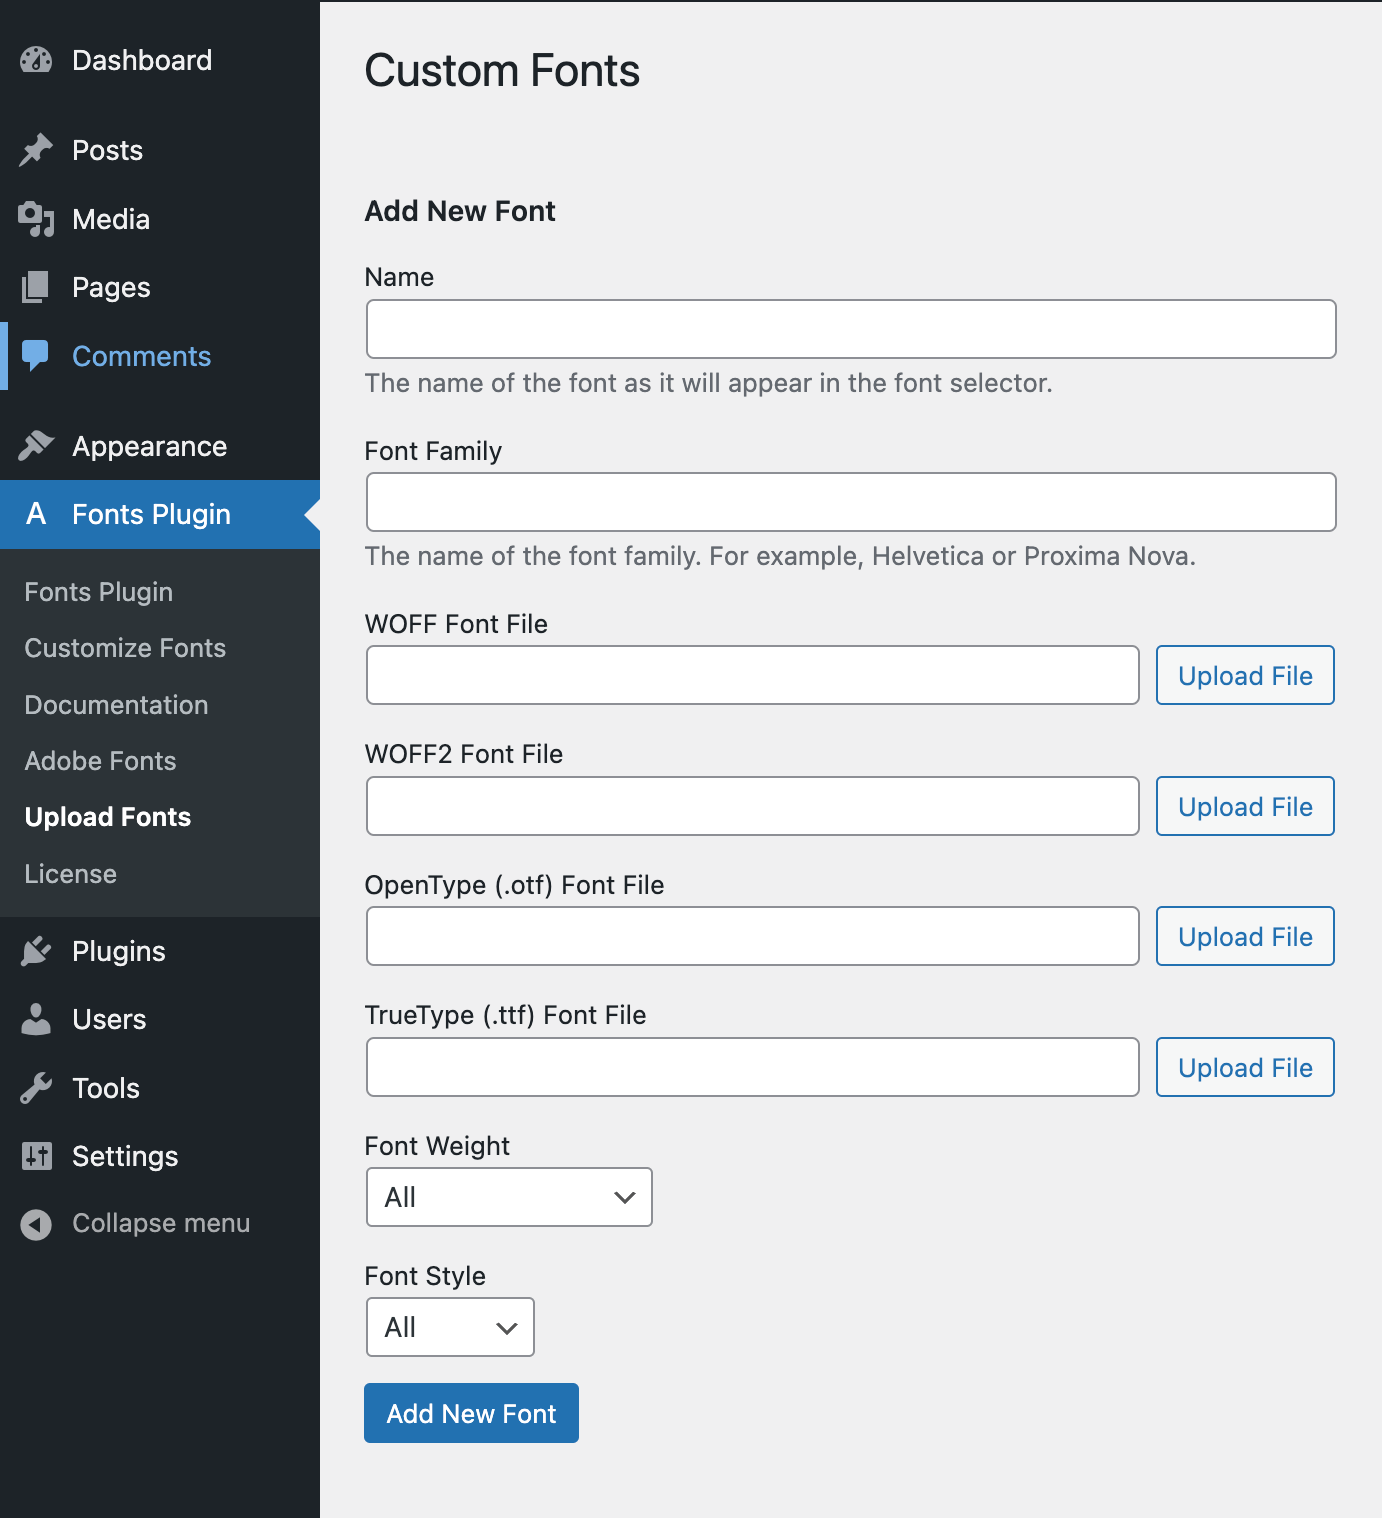Click the Users person icon
Viewport: 1382px width, 1518px height.
(36, 1019)
